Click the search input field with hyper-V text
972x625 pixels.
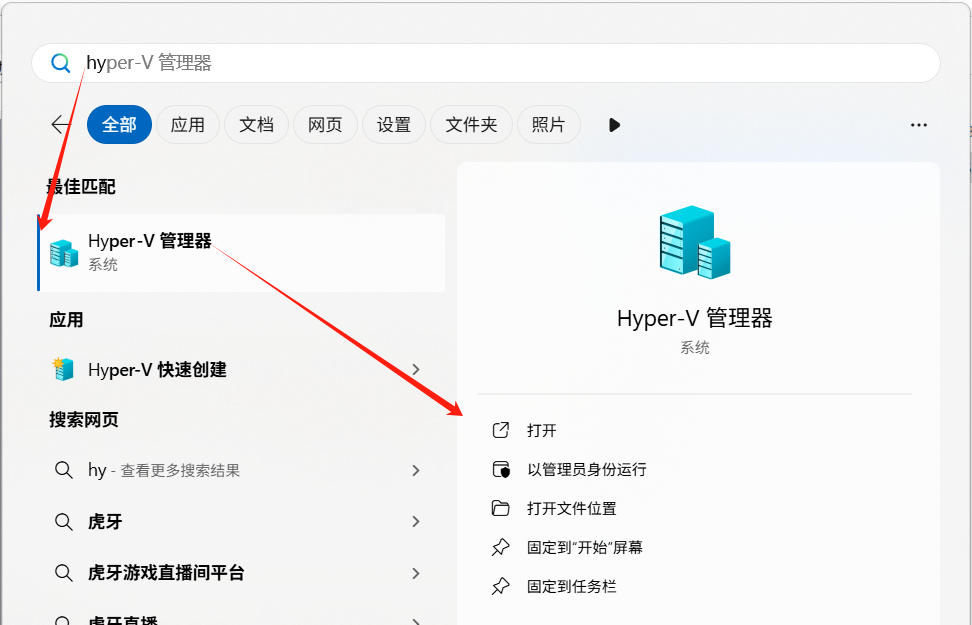pyautogui.click(x=486, y=63)
